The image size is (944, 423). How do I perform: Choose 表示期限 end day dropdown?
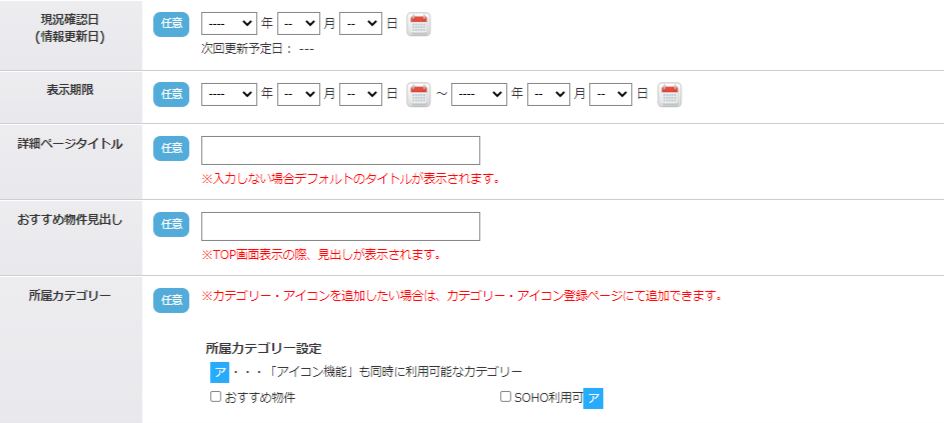pyautogui.click(x=610, y=94)
